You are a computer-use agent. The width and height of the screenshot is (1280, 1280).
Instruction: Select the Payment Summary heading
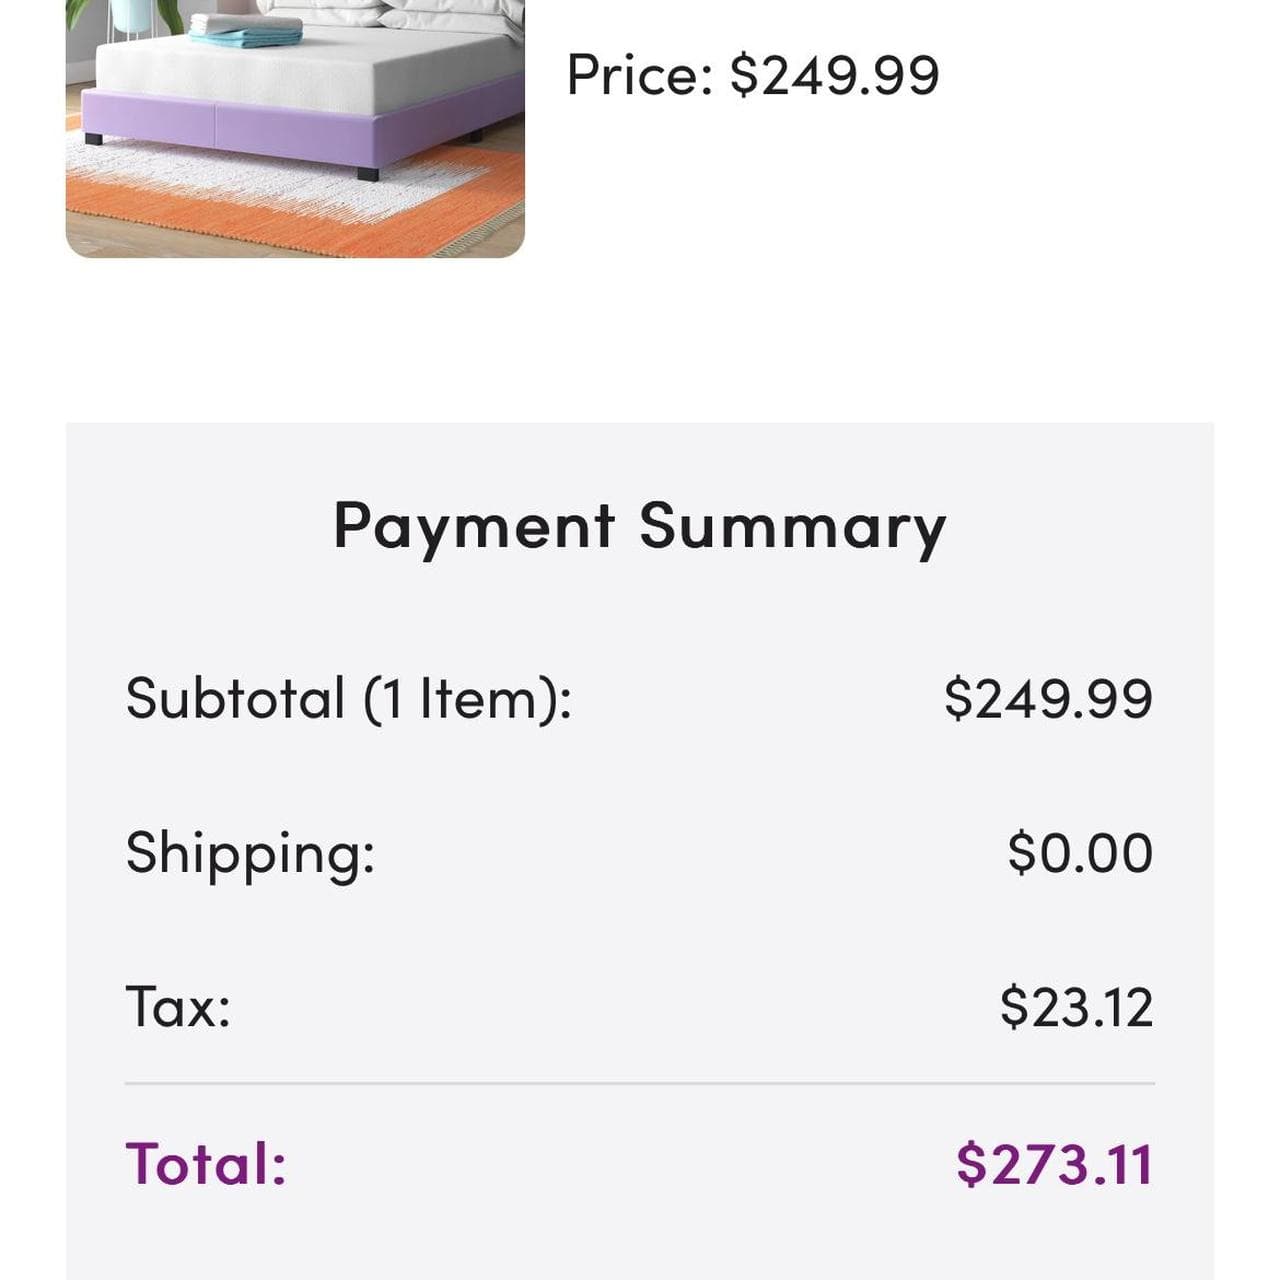639,526
